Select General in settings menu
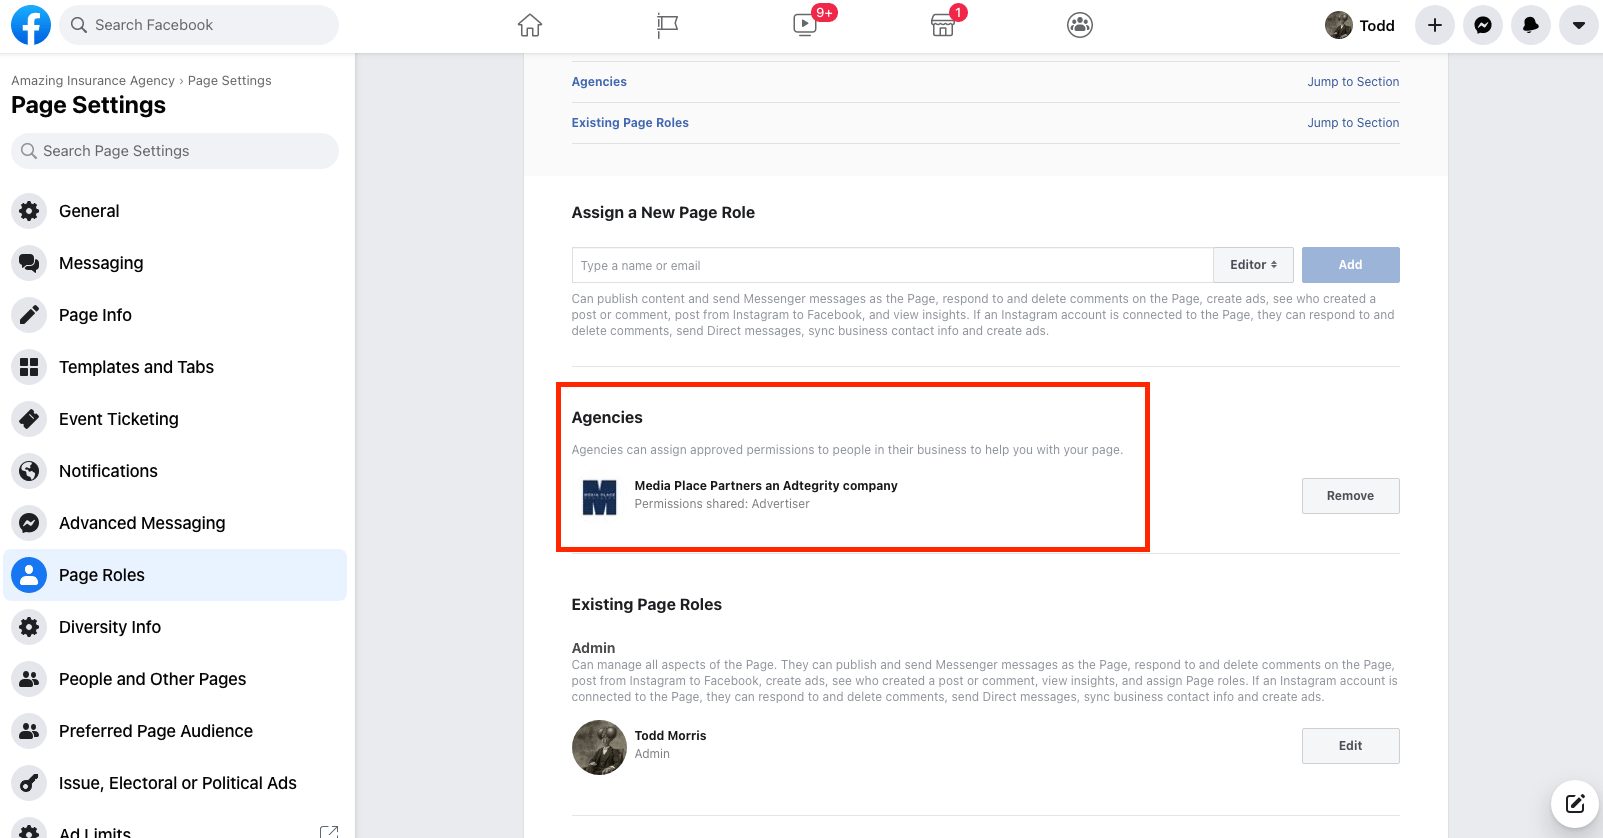 [x=175, y=211]
